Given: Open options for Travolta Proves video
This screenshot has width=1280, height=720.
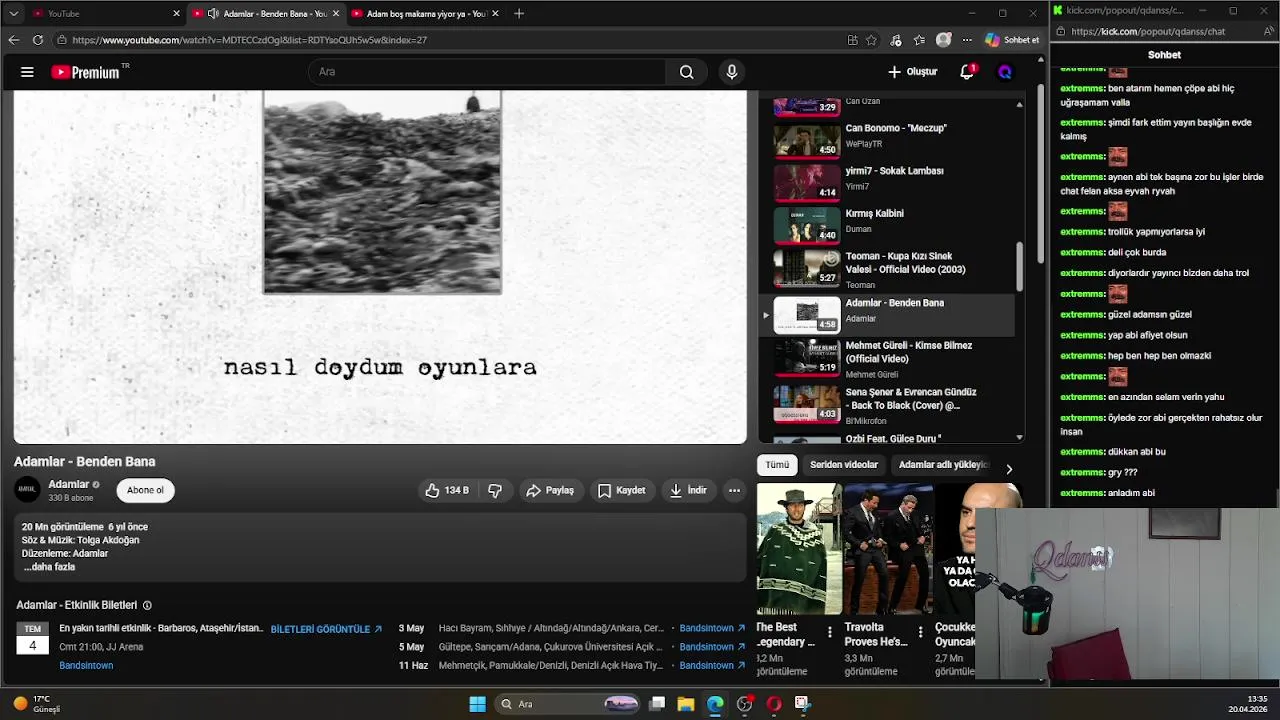Looking at the screenshot, I should (x=920, y=633).
